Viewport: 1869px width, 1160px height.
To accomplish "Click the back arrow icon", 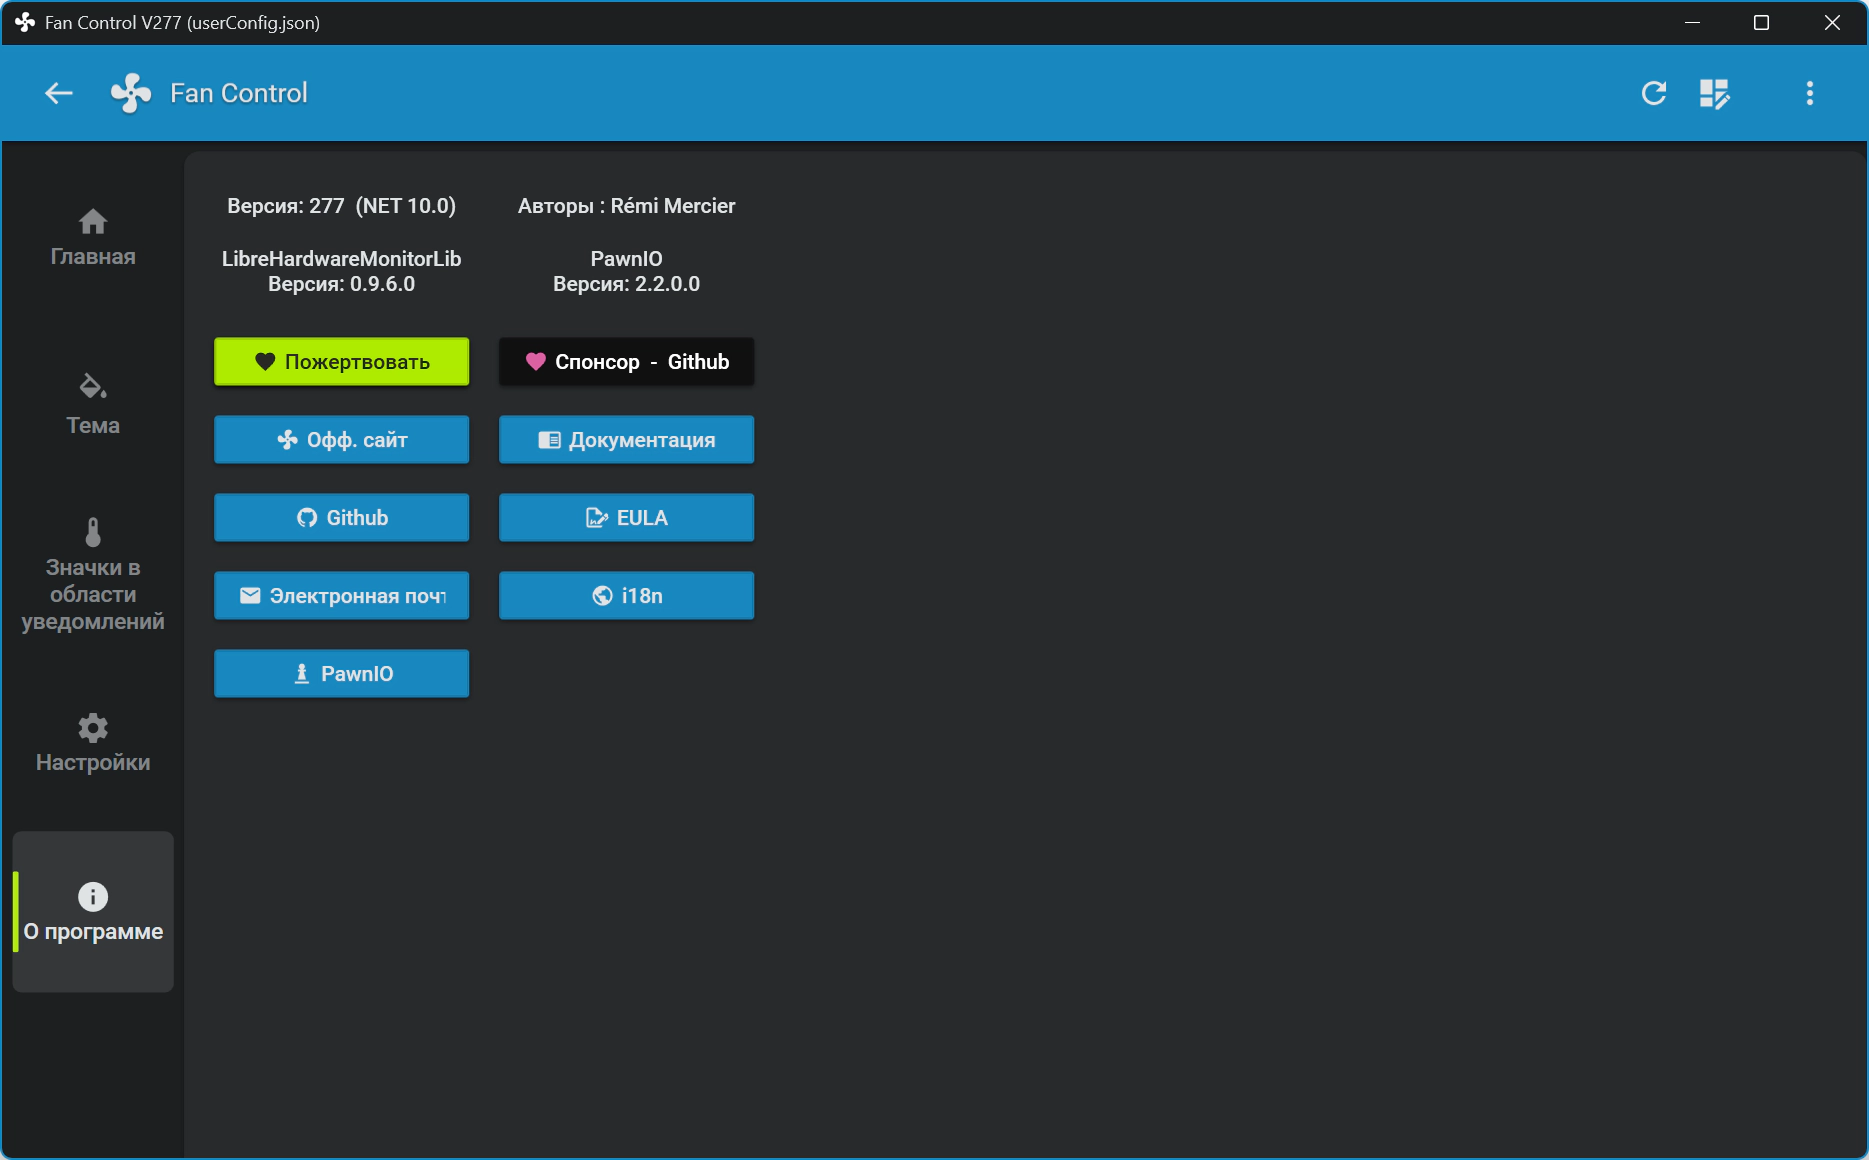I will click(x=59, y=93).
